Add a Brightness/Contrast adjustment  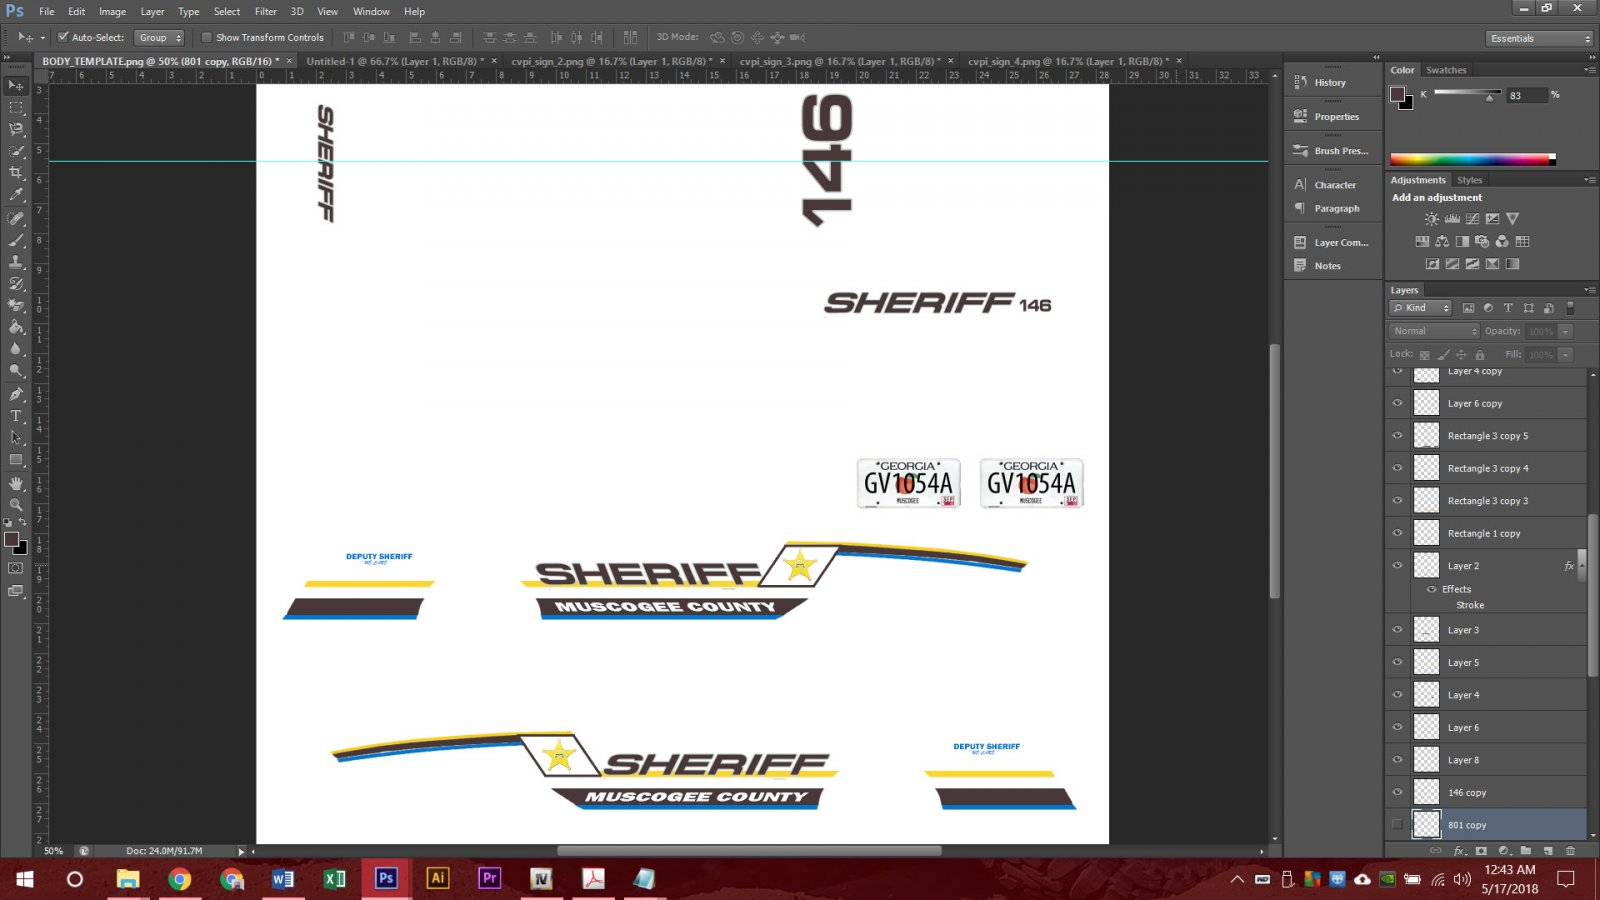1432,219
